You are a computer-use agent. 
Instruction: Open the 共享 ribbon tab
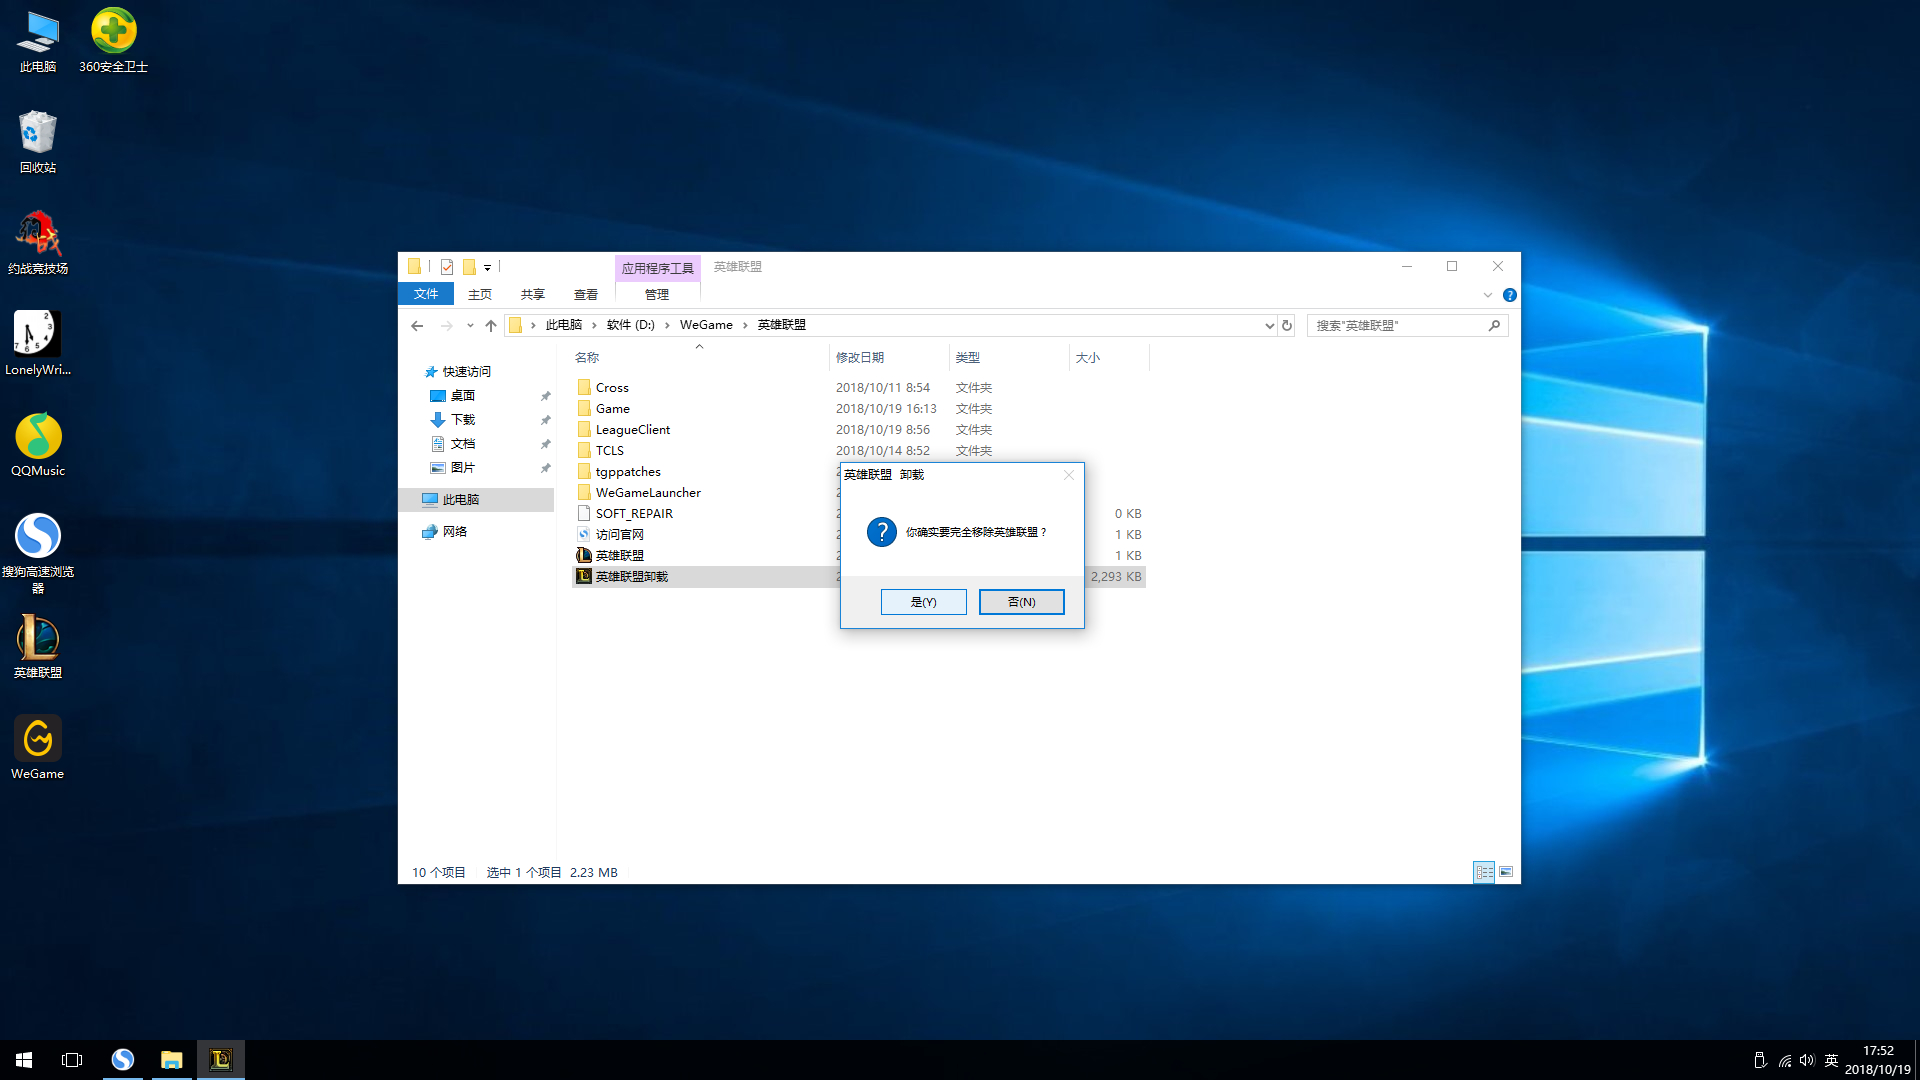pyautogui.click(x=533, y=295)
